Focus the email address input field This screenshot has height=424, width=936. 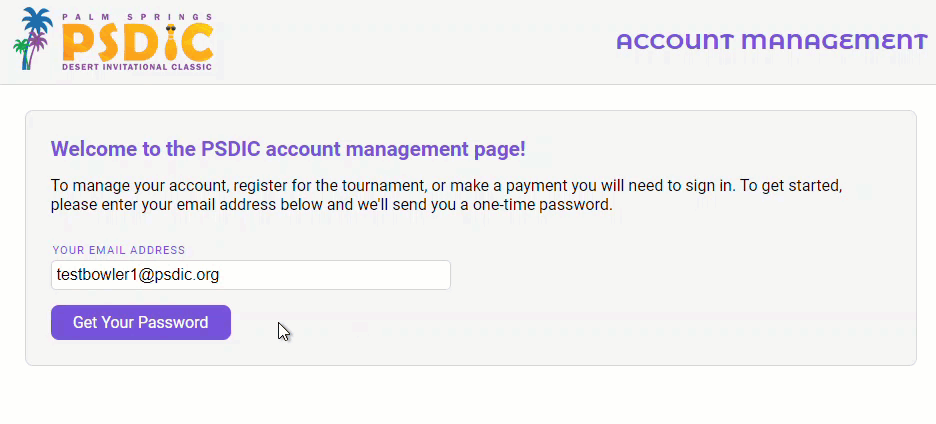click(x=251, y=275)
